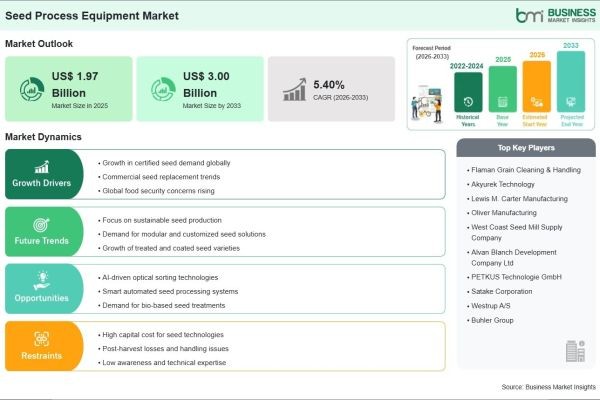
Task: Click the US$ 3.00 Billion value
Action: point(206,85)
